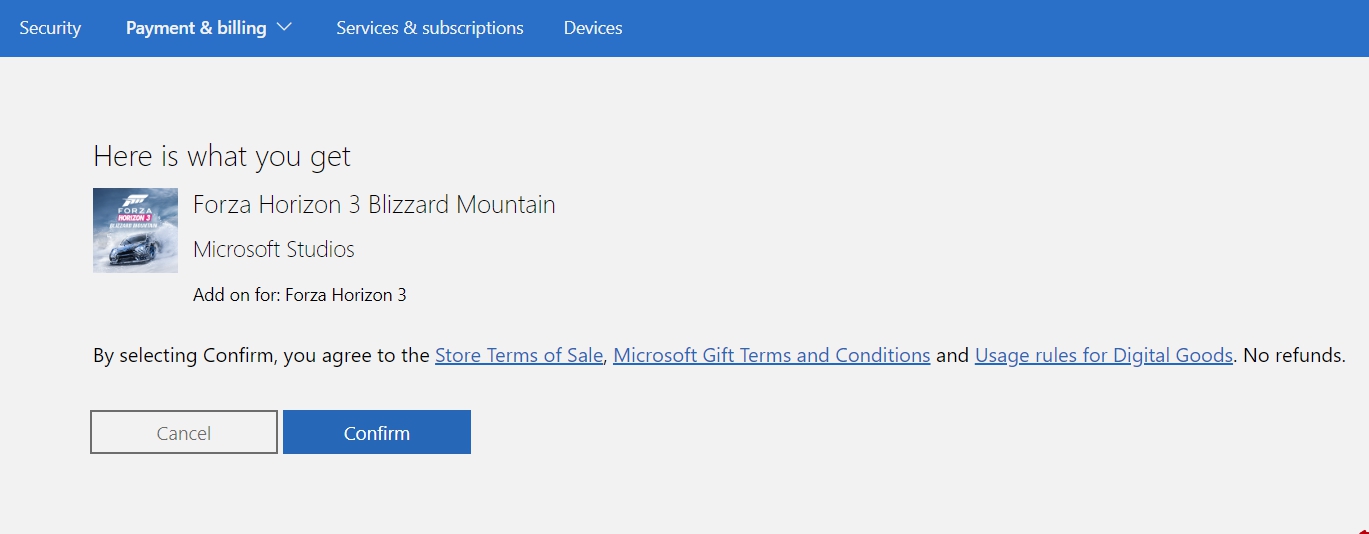The width and height of the screenshot is (1369, 534).
Task: Click the 'Add on for: Forza Horizon 3' line
Action: coord(300,295)
